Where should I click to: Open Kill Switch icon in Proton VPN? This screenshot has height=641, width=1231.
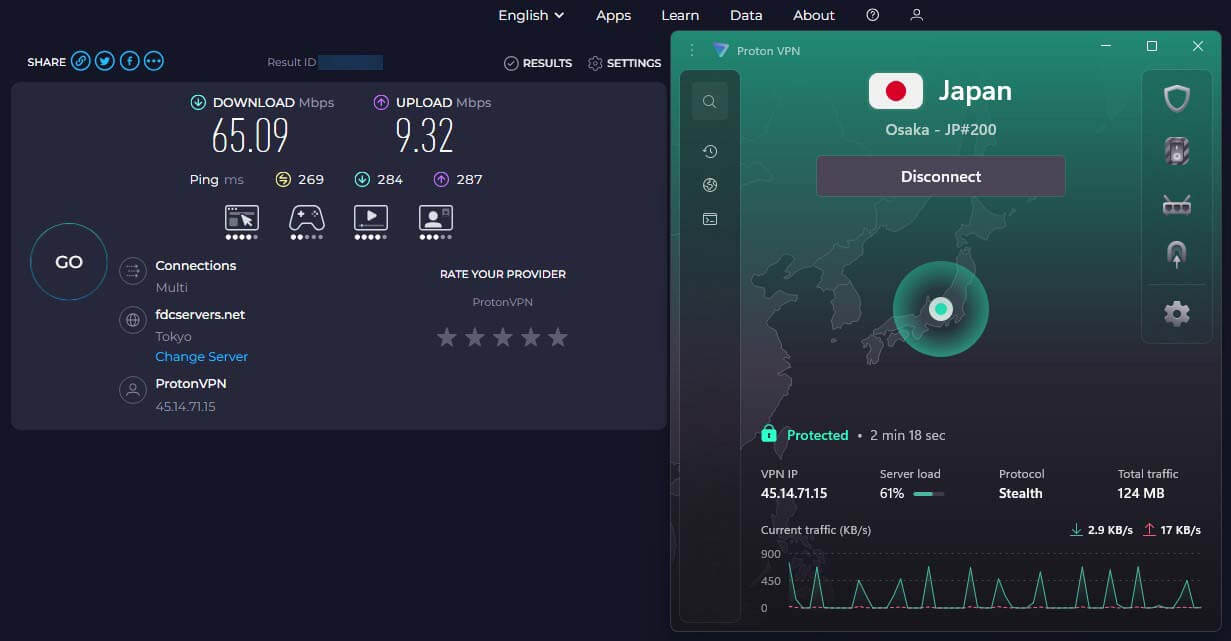(1176, 151)
